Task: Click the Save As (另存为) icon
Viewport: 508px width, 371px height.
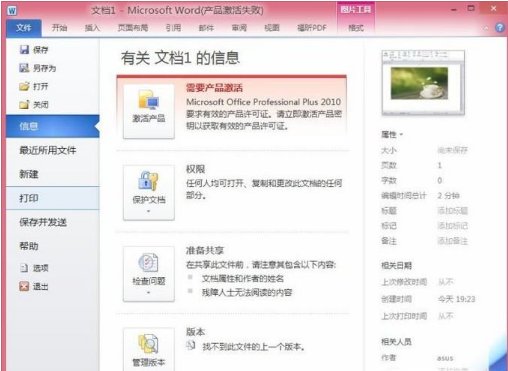Action: point(24,68)
